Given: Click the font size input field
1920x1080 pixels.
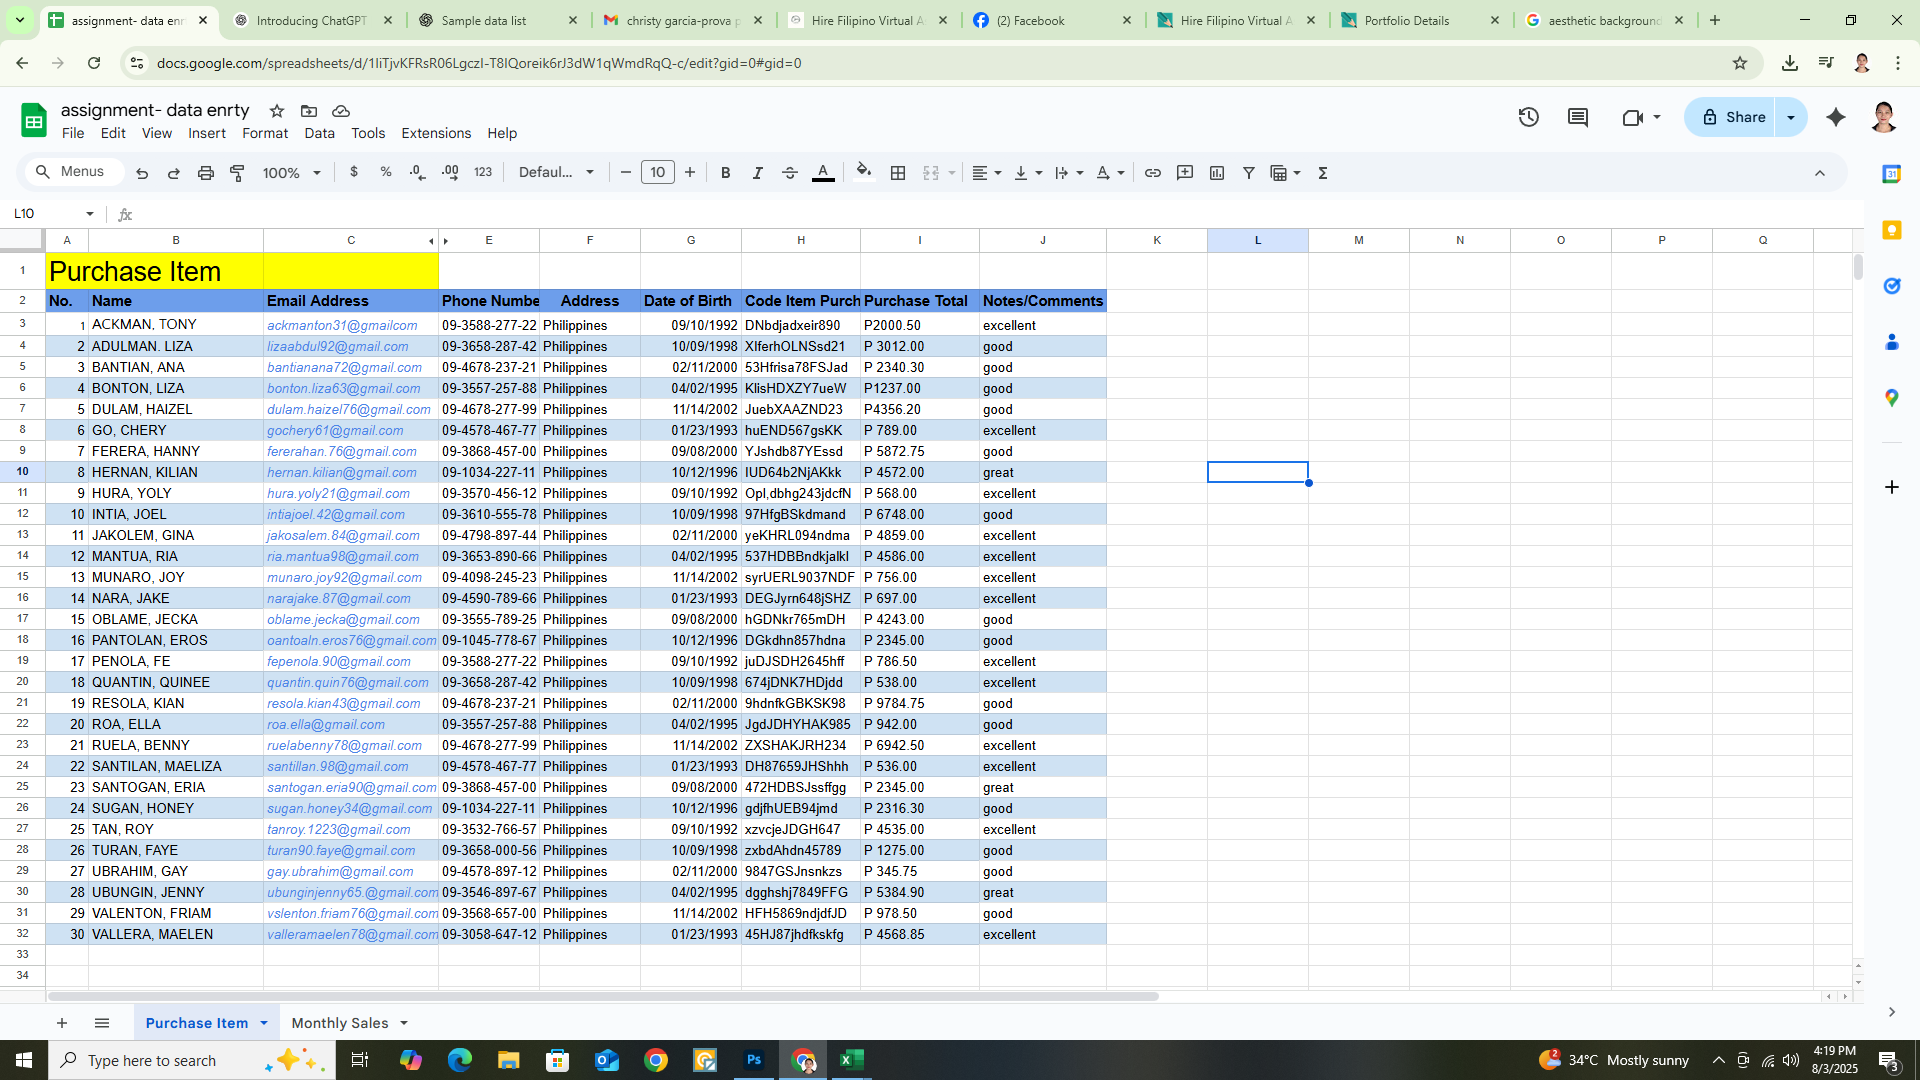Looking at the screenshot, I should tap(657, 173).
